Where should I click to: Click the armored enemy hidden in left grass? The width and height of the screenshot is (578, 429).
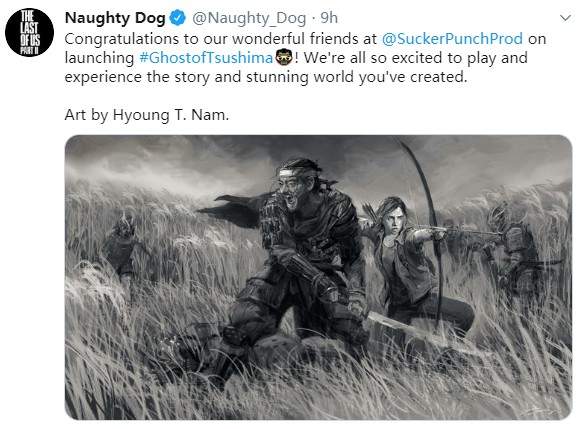pos(121,243)
